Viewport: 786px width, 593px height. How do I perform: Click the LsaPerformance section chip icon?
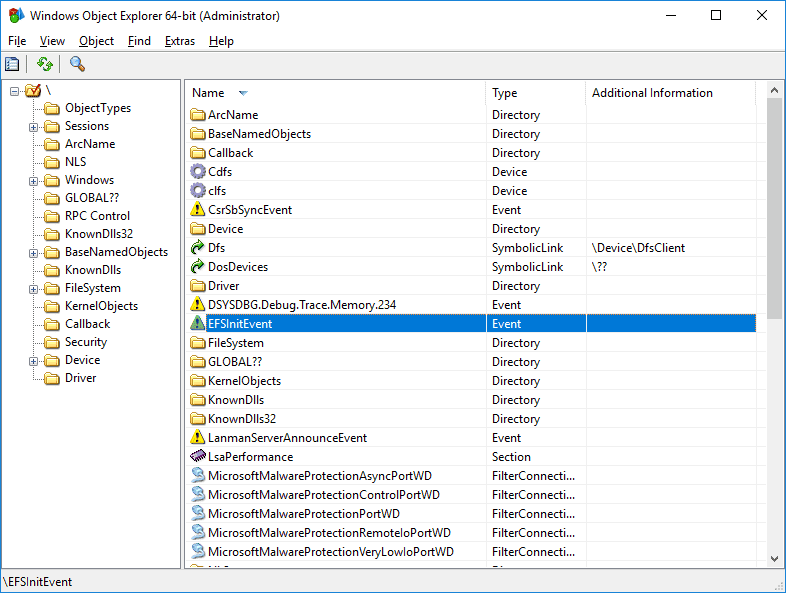point(198,456)
